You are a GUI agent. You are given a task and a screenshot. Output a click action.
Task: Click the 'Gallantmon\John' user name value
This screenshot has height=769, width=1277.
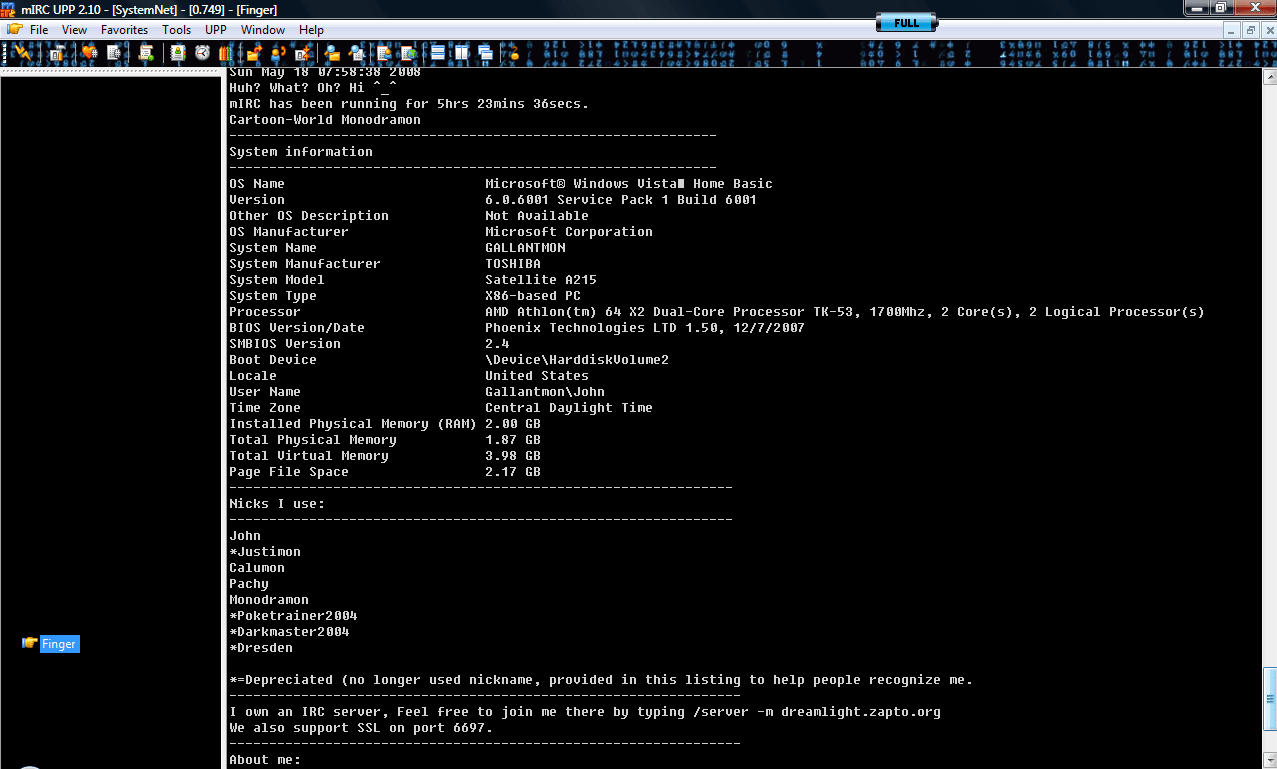pyautogui.click(x=545, y=392)
